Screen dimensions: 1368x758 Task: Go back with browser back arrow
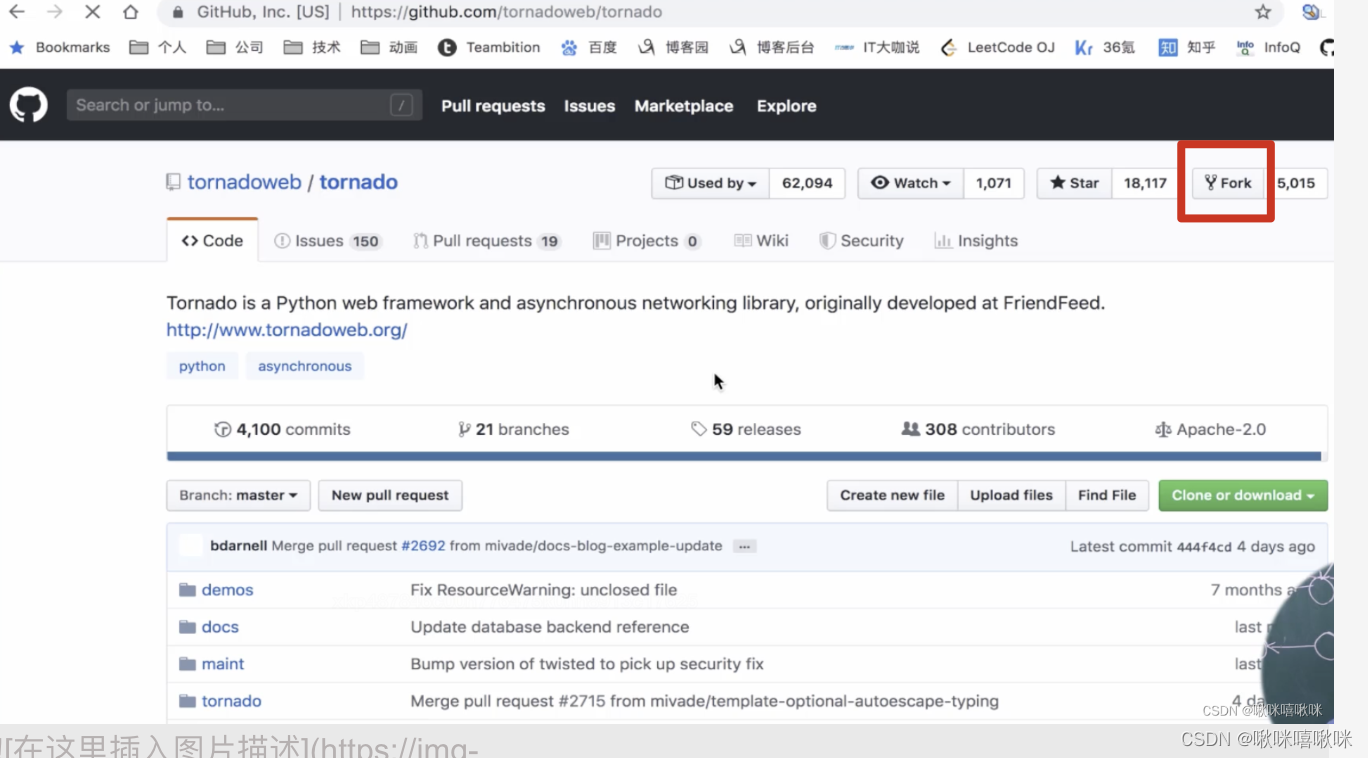17,12
